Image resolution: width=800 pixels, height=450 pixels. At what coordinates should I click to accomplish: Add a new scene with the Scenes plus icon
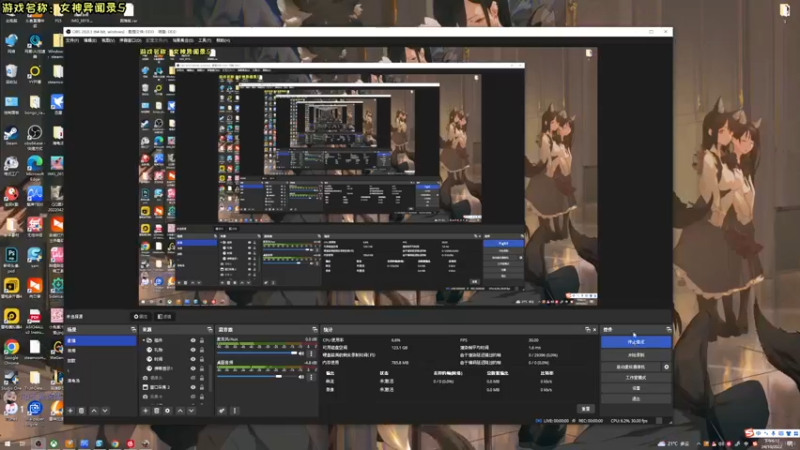pyautogui.click(x=70, y=411)
